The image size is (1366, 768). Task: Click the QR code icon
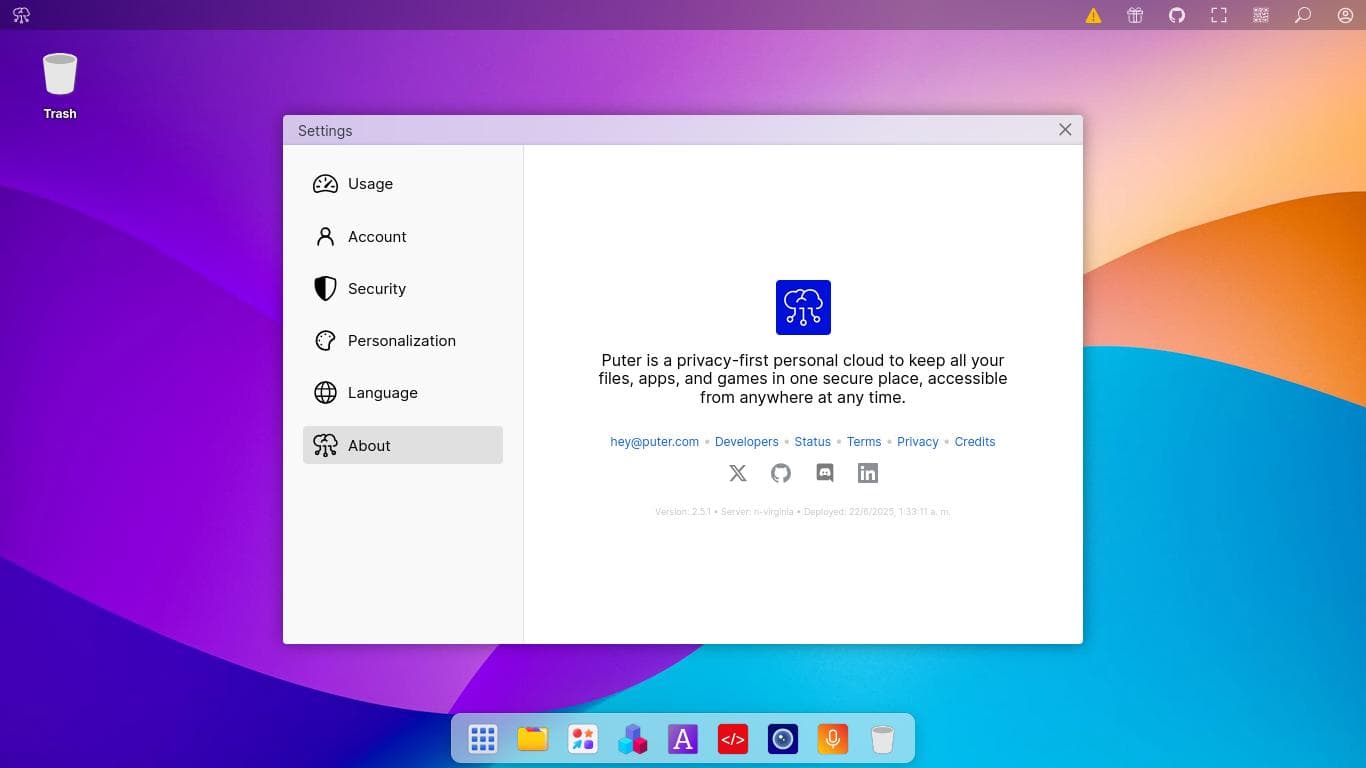click(x=1261, y=15)
